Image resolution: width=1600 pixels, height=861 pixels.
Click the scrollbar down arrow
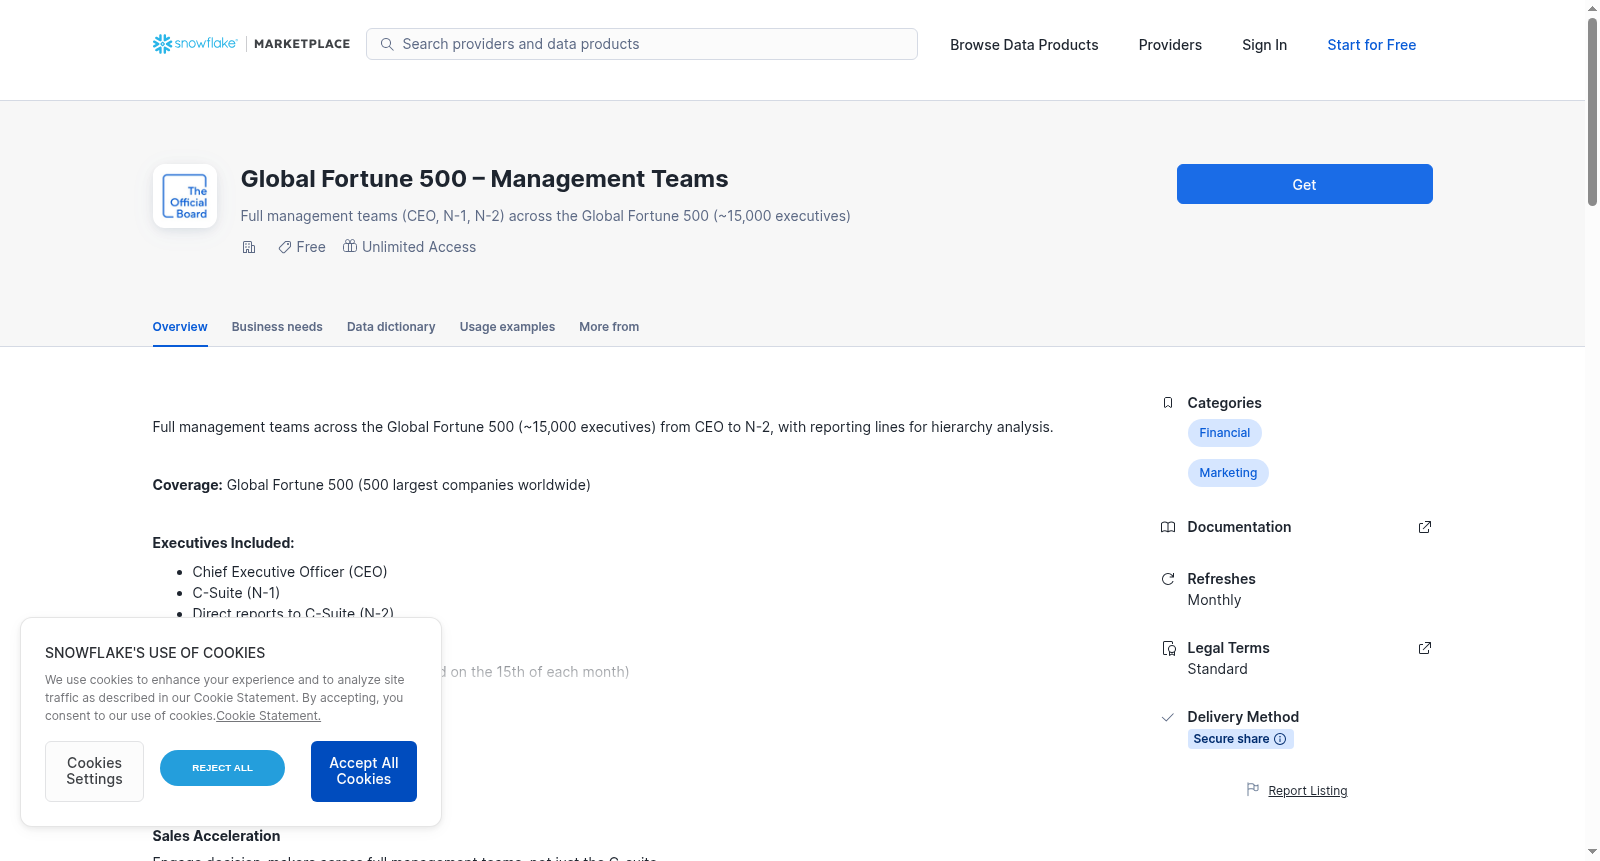(x=1592, y=852)
